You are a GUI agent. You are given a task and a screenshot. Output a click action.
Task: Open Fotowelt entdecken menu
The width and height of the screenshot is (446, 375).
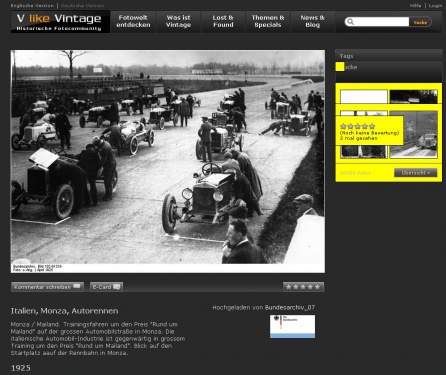point(133,21)
